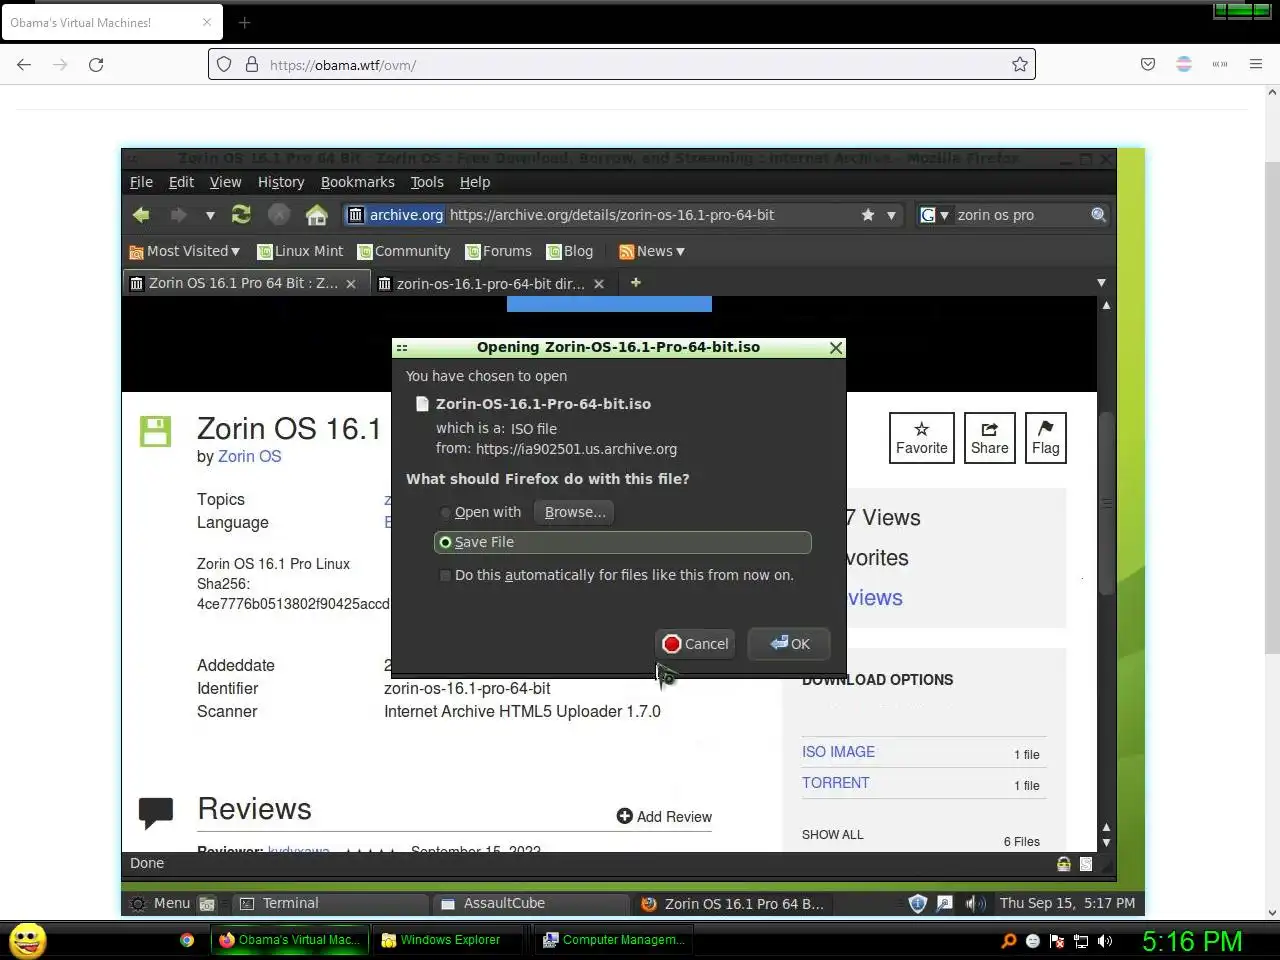Viewport: 1280px width, 960px height.
Task: Click host taskbar speaker icon
Action: coord(1105,941)
